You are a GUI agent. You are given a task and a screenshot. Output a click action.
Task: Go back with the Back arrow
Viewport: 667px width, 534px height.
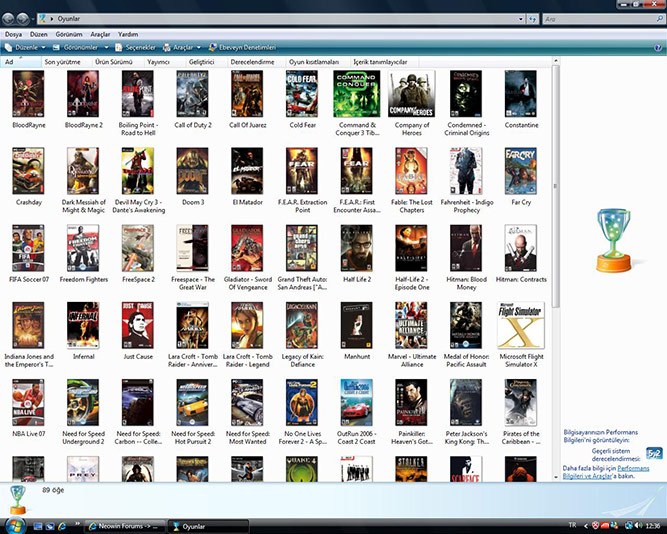pyautogui.click(x=9, y=19)
